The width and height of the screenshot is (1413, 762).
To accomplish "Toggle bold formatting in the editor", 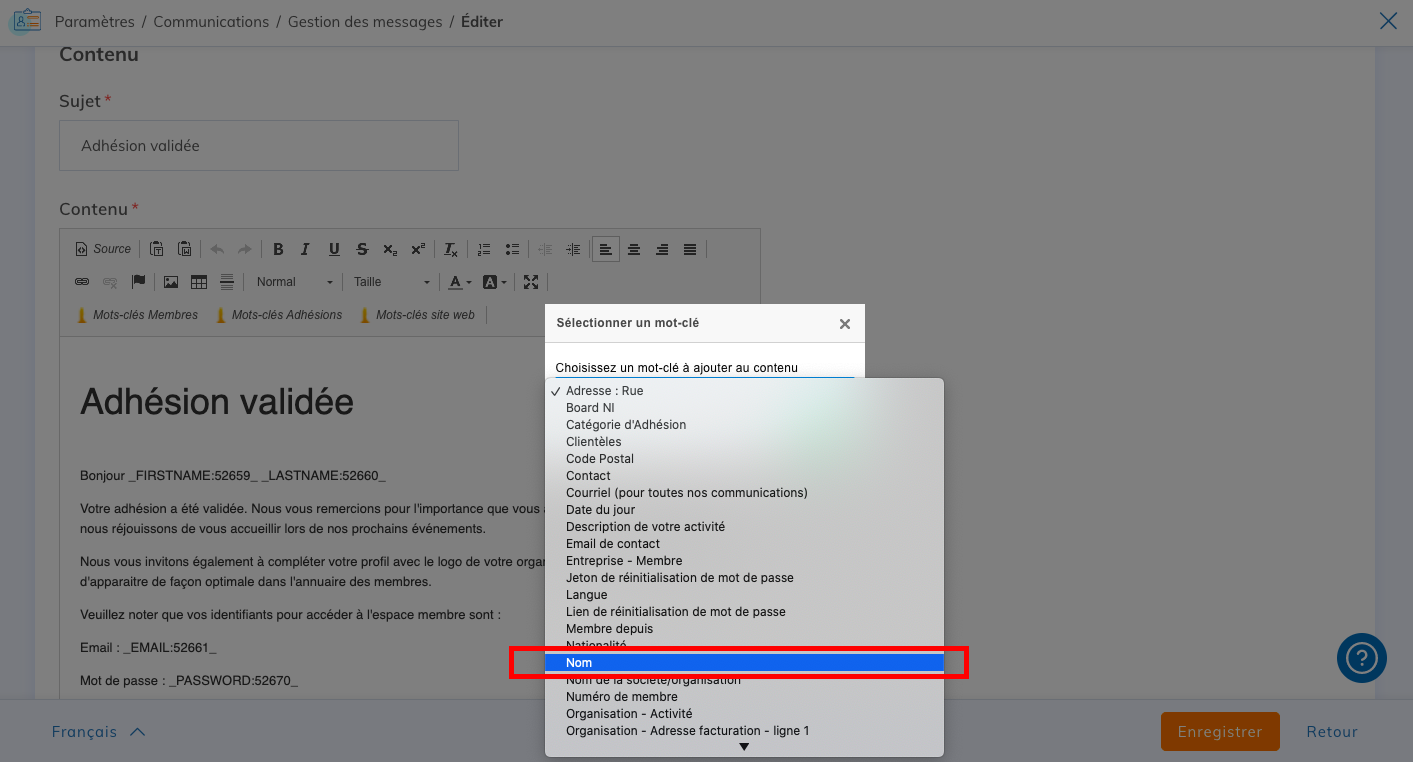I will pyautogui.click(x=278, y=250).
